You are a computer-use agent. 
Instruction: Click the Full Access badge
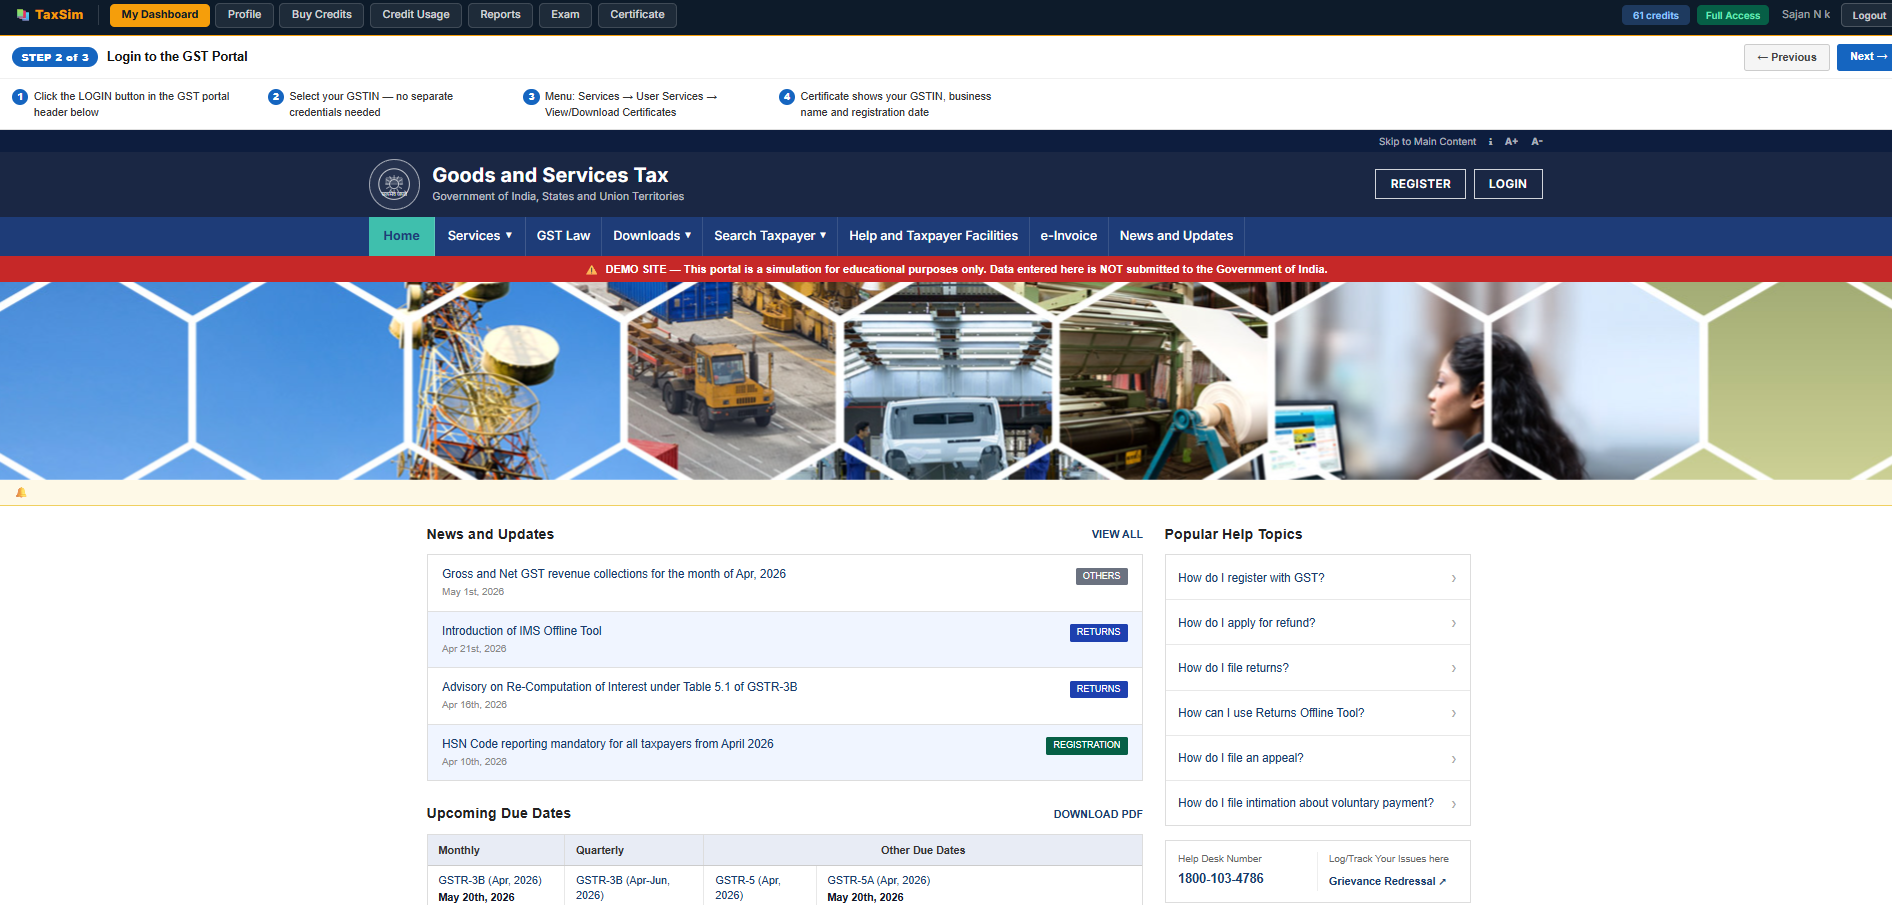[1732, 15]
